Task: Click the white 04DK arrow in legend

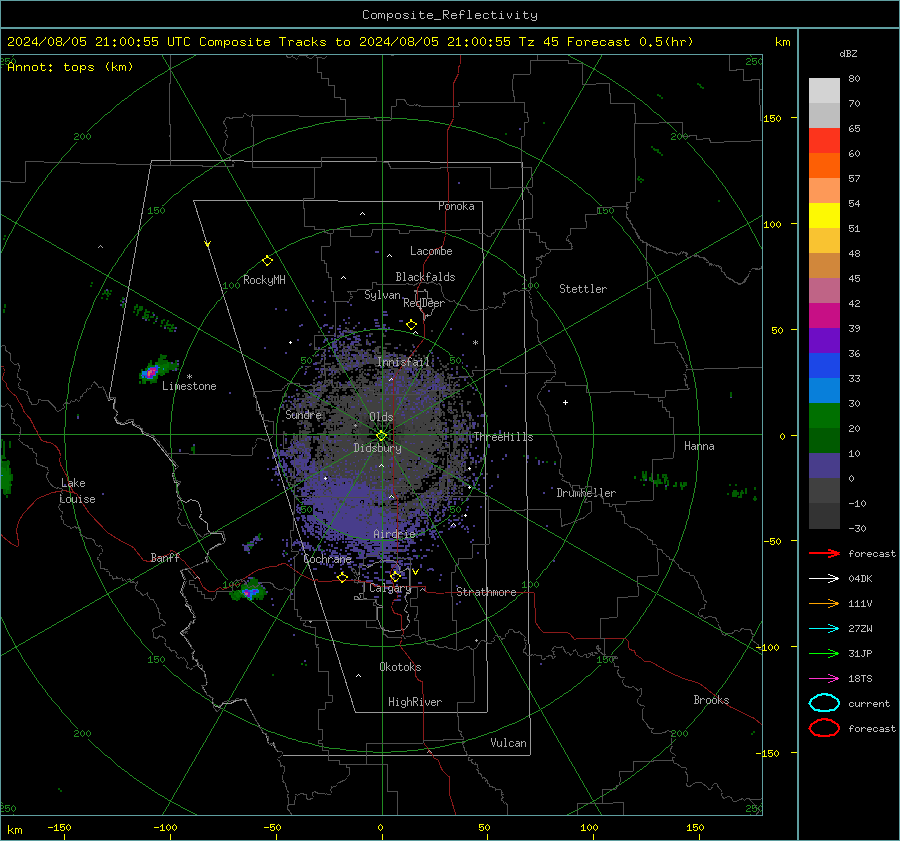Action: [x=824, y=578]
